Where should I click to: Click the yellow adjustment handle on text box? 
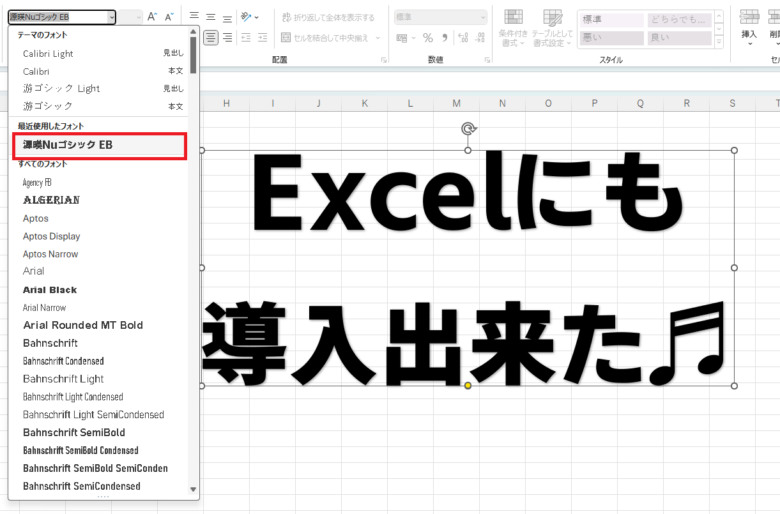pos(468,386)
